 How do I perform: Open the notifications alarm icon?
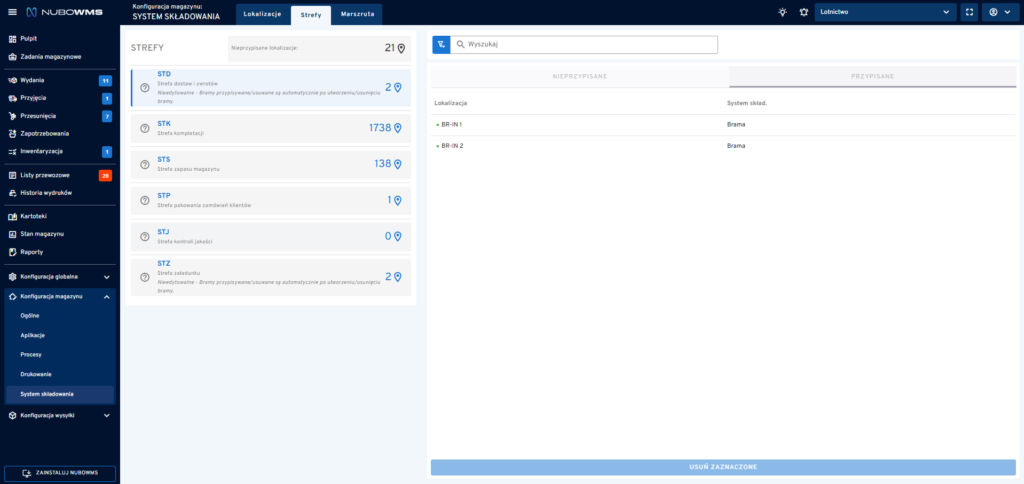804,12
